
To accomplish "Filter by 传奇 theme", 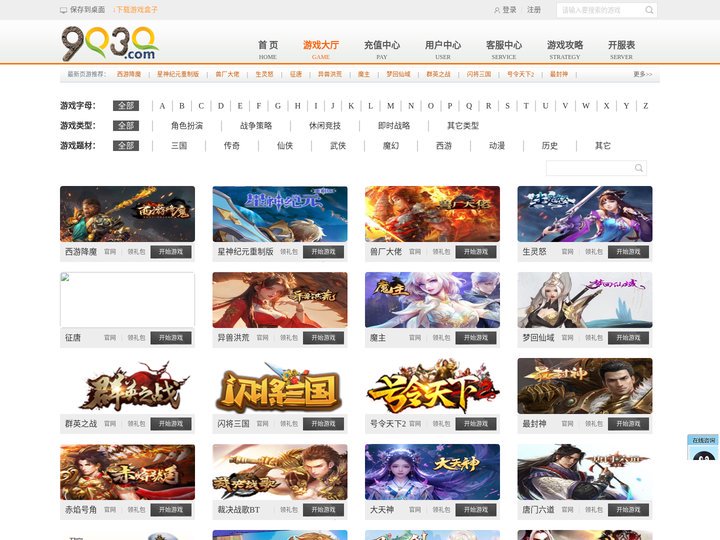I will click(231, 146).
